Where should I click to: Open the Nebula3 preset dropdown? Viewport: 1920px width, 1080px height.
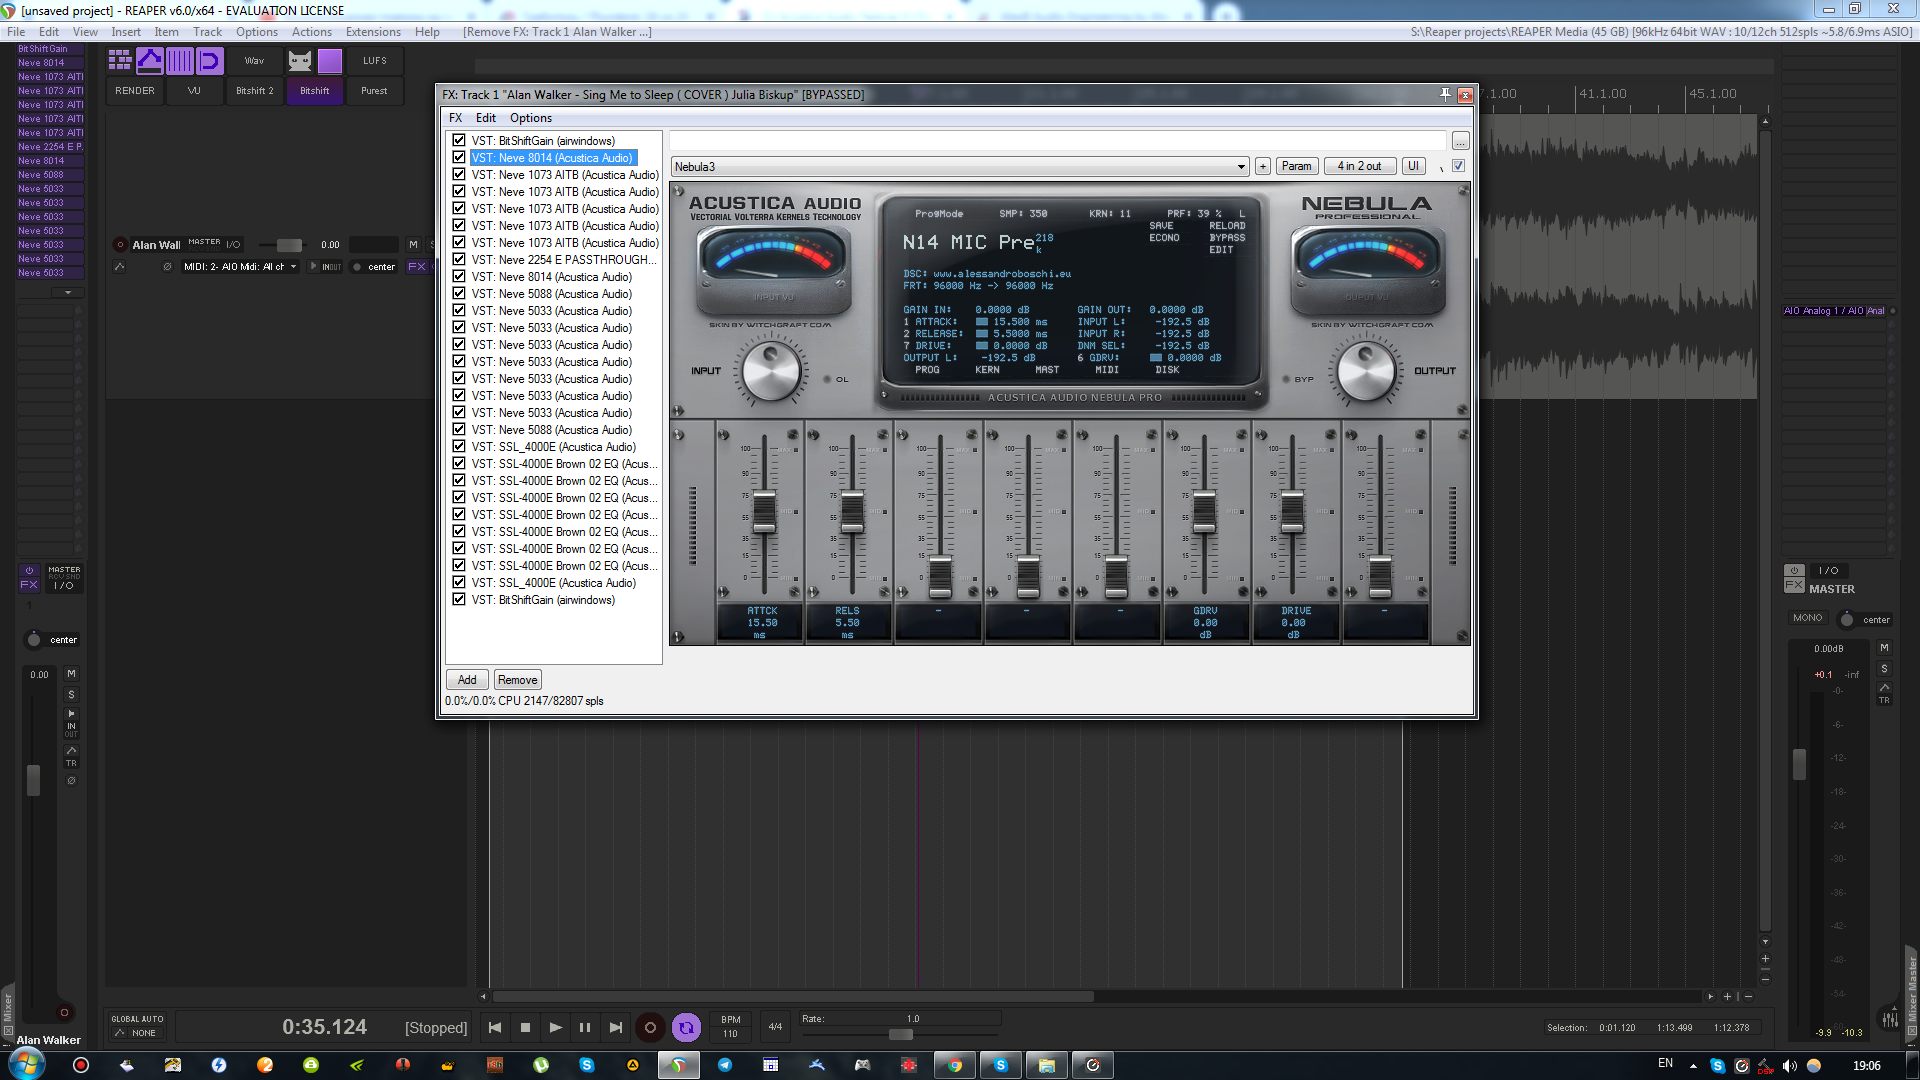click(960, 167)
